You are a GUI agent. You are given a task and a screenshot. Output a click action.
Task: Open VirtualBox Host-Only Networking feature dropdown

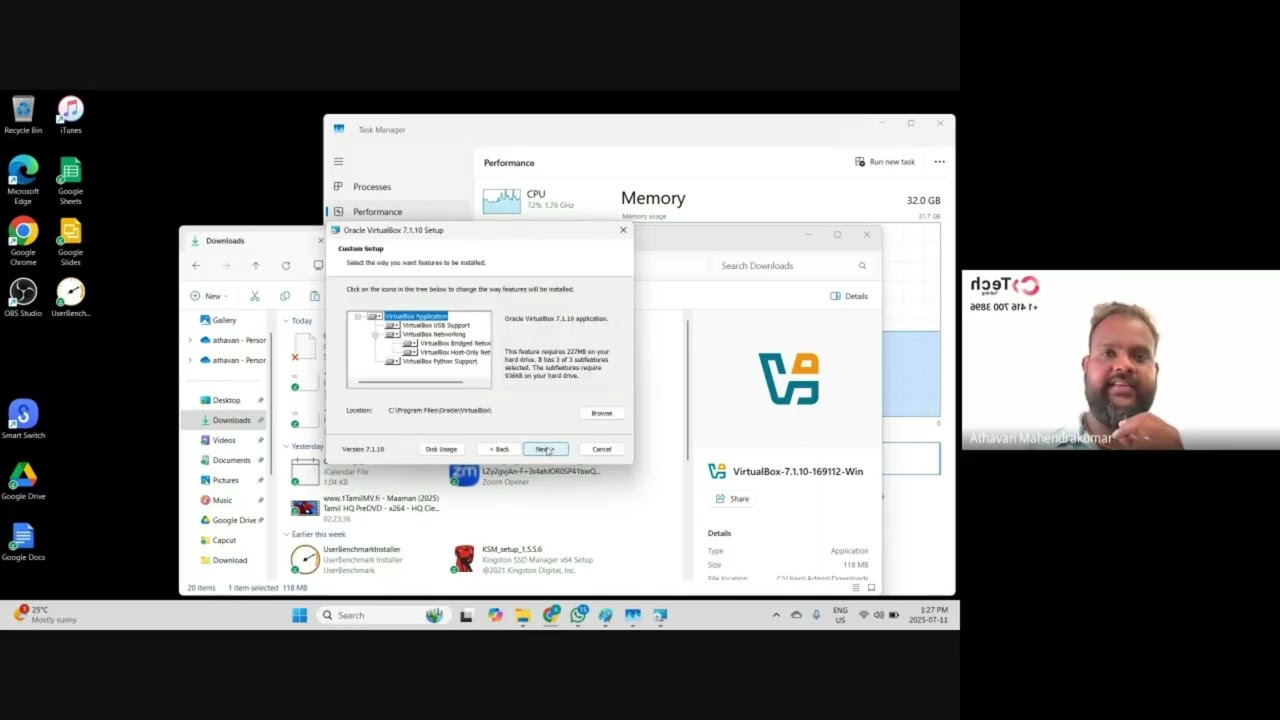[410, 352]
